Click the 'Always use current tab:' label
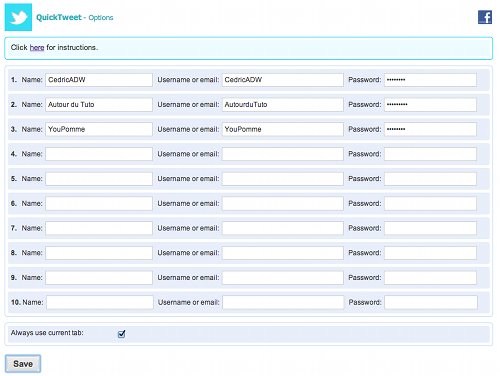The width and height of the screenshot is (500, 376). (x=47, y=333)
